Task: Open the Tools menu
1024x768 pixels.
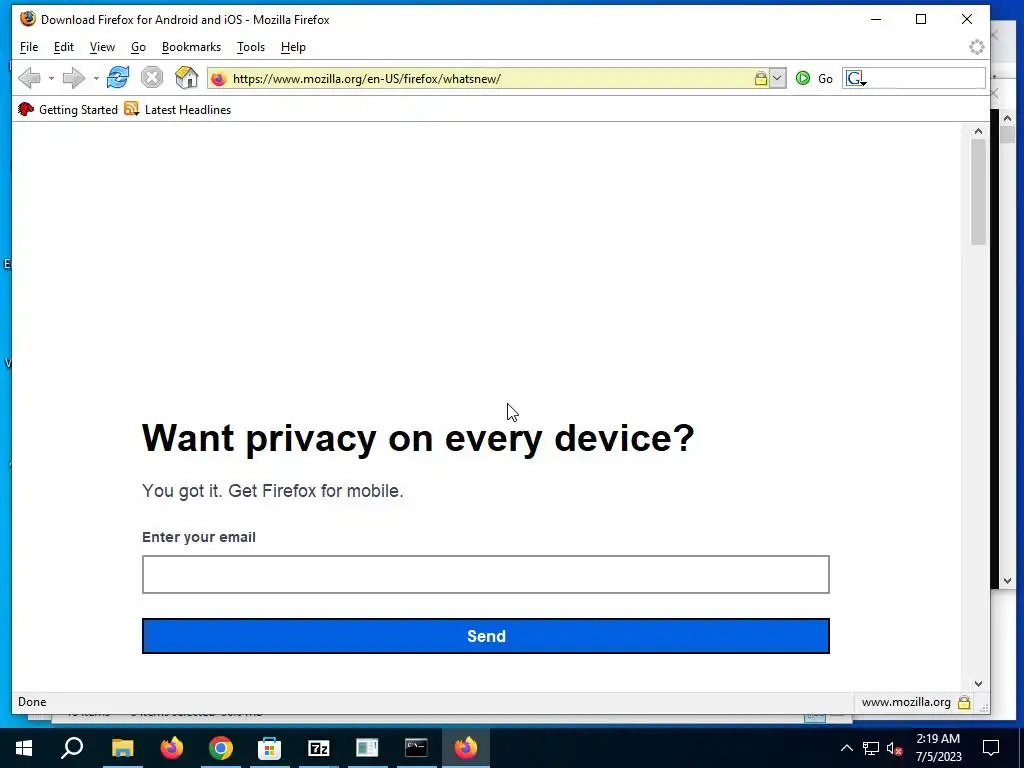Action: pyautogui.click(x=251, y=47)
